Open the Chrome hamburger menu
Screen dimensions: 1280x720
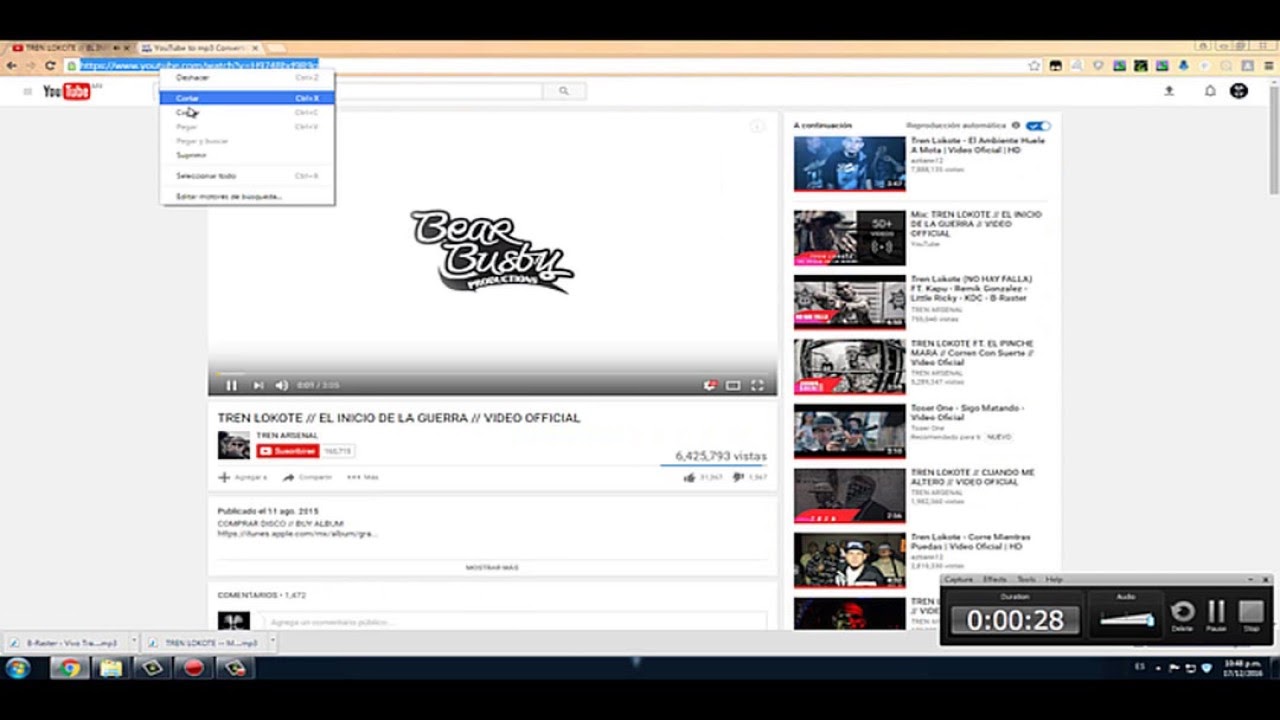tap(1268, 66)
